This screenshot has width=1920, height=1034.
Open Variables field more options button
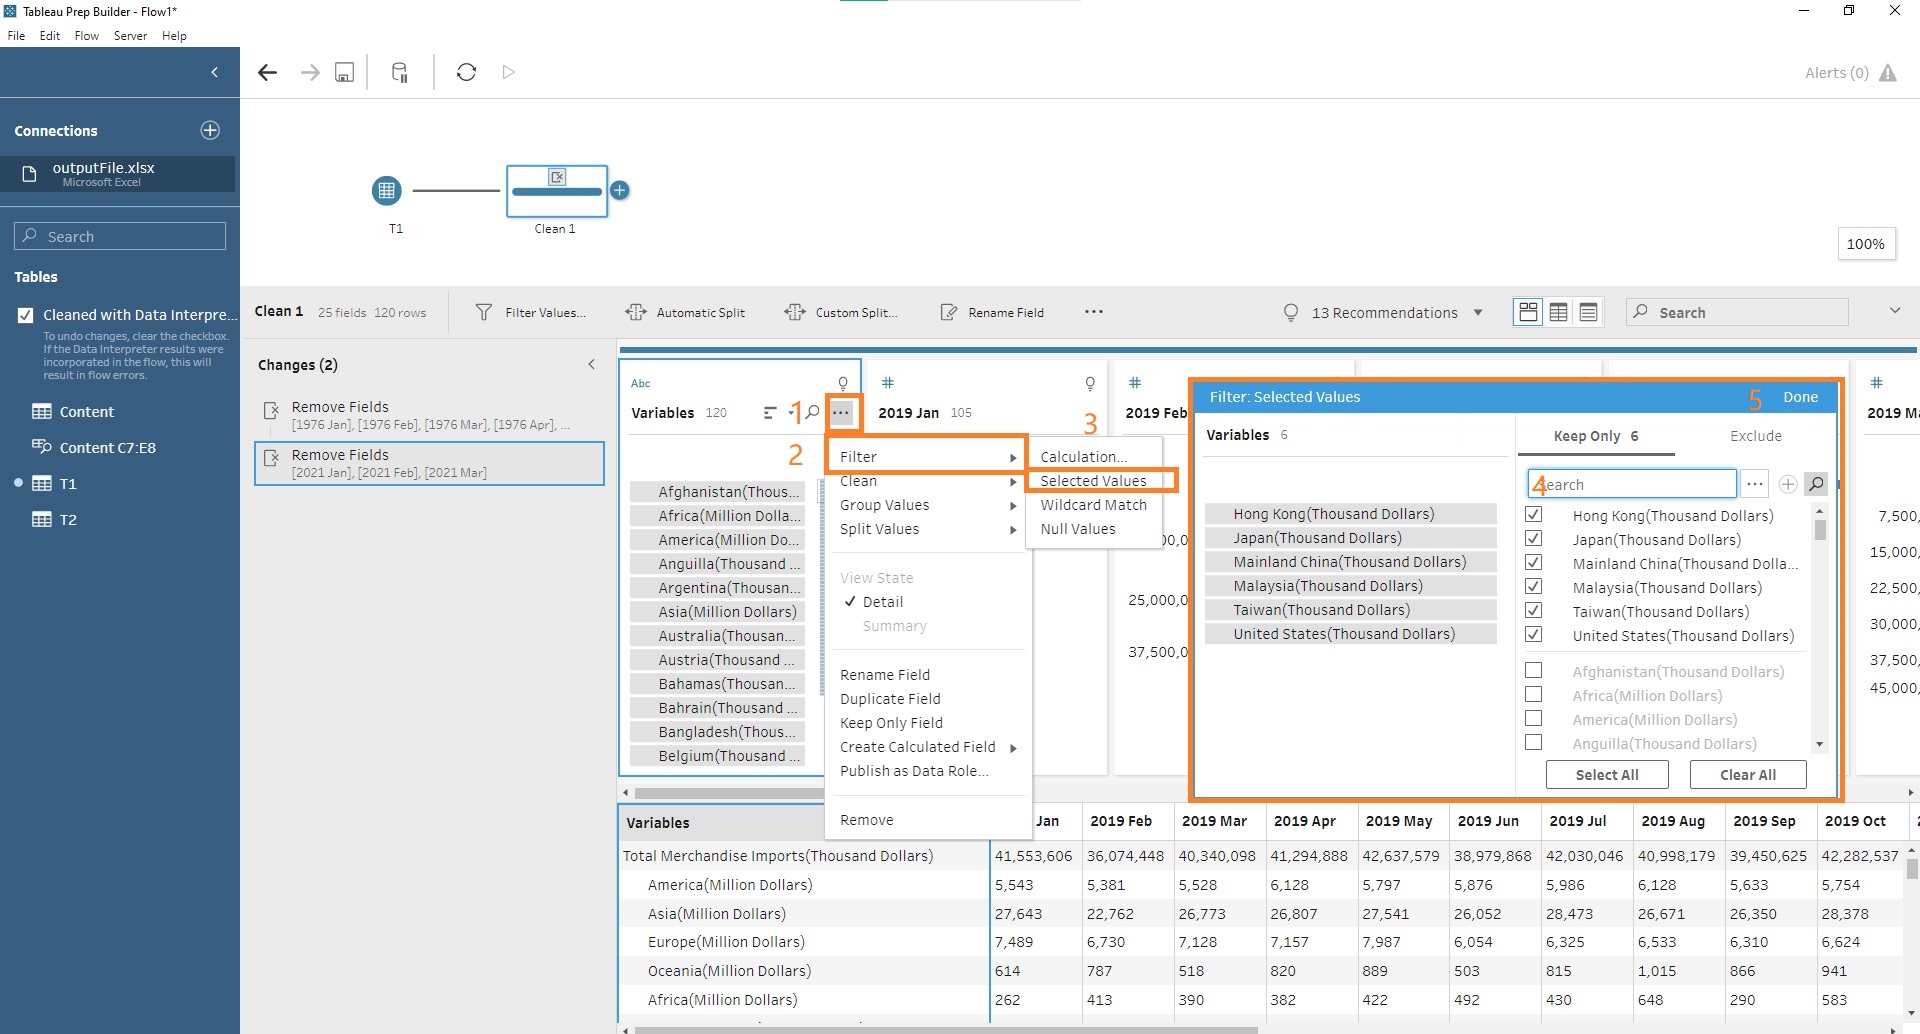point(842,412)
